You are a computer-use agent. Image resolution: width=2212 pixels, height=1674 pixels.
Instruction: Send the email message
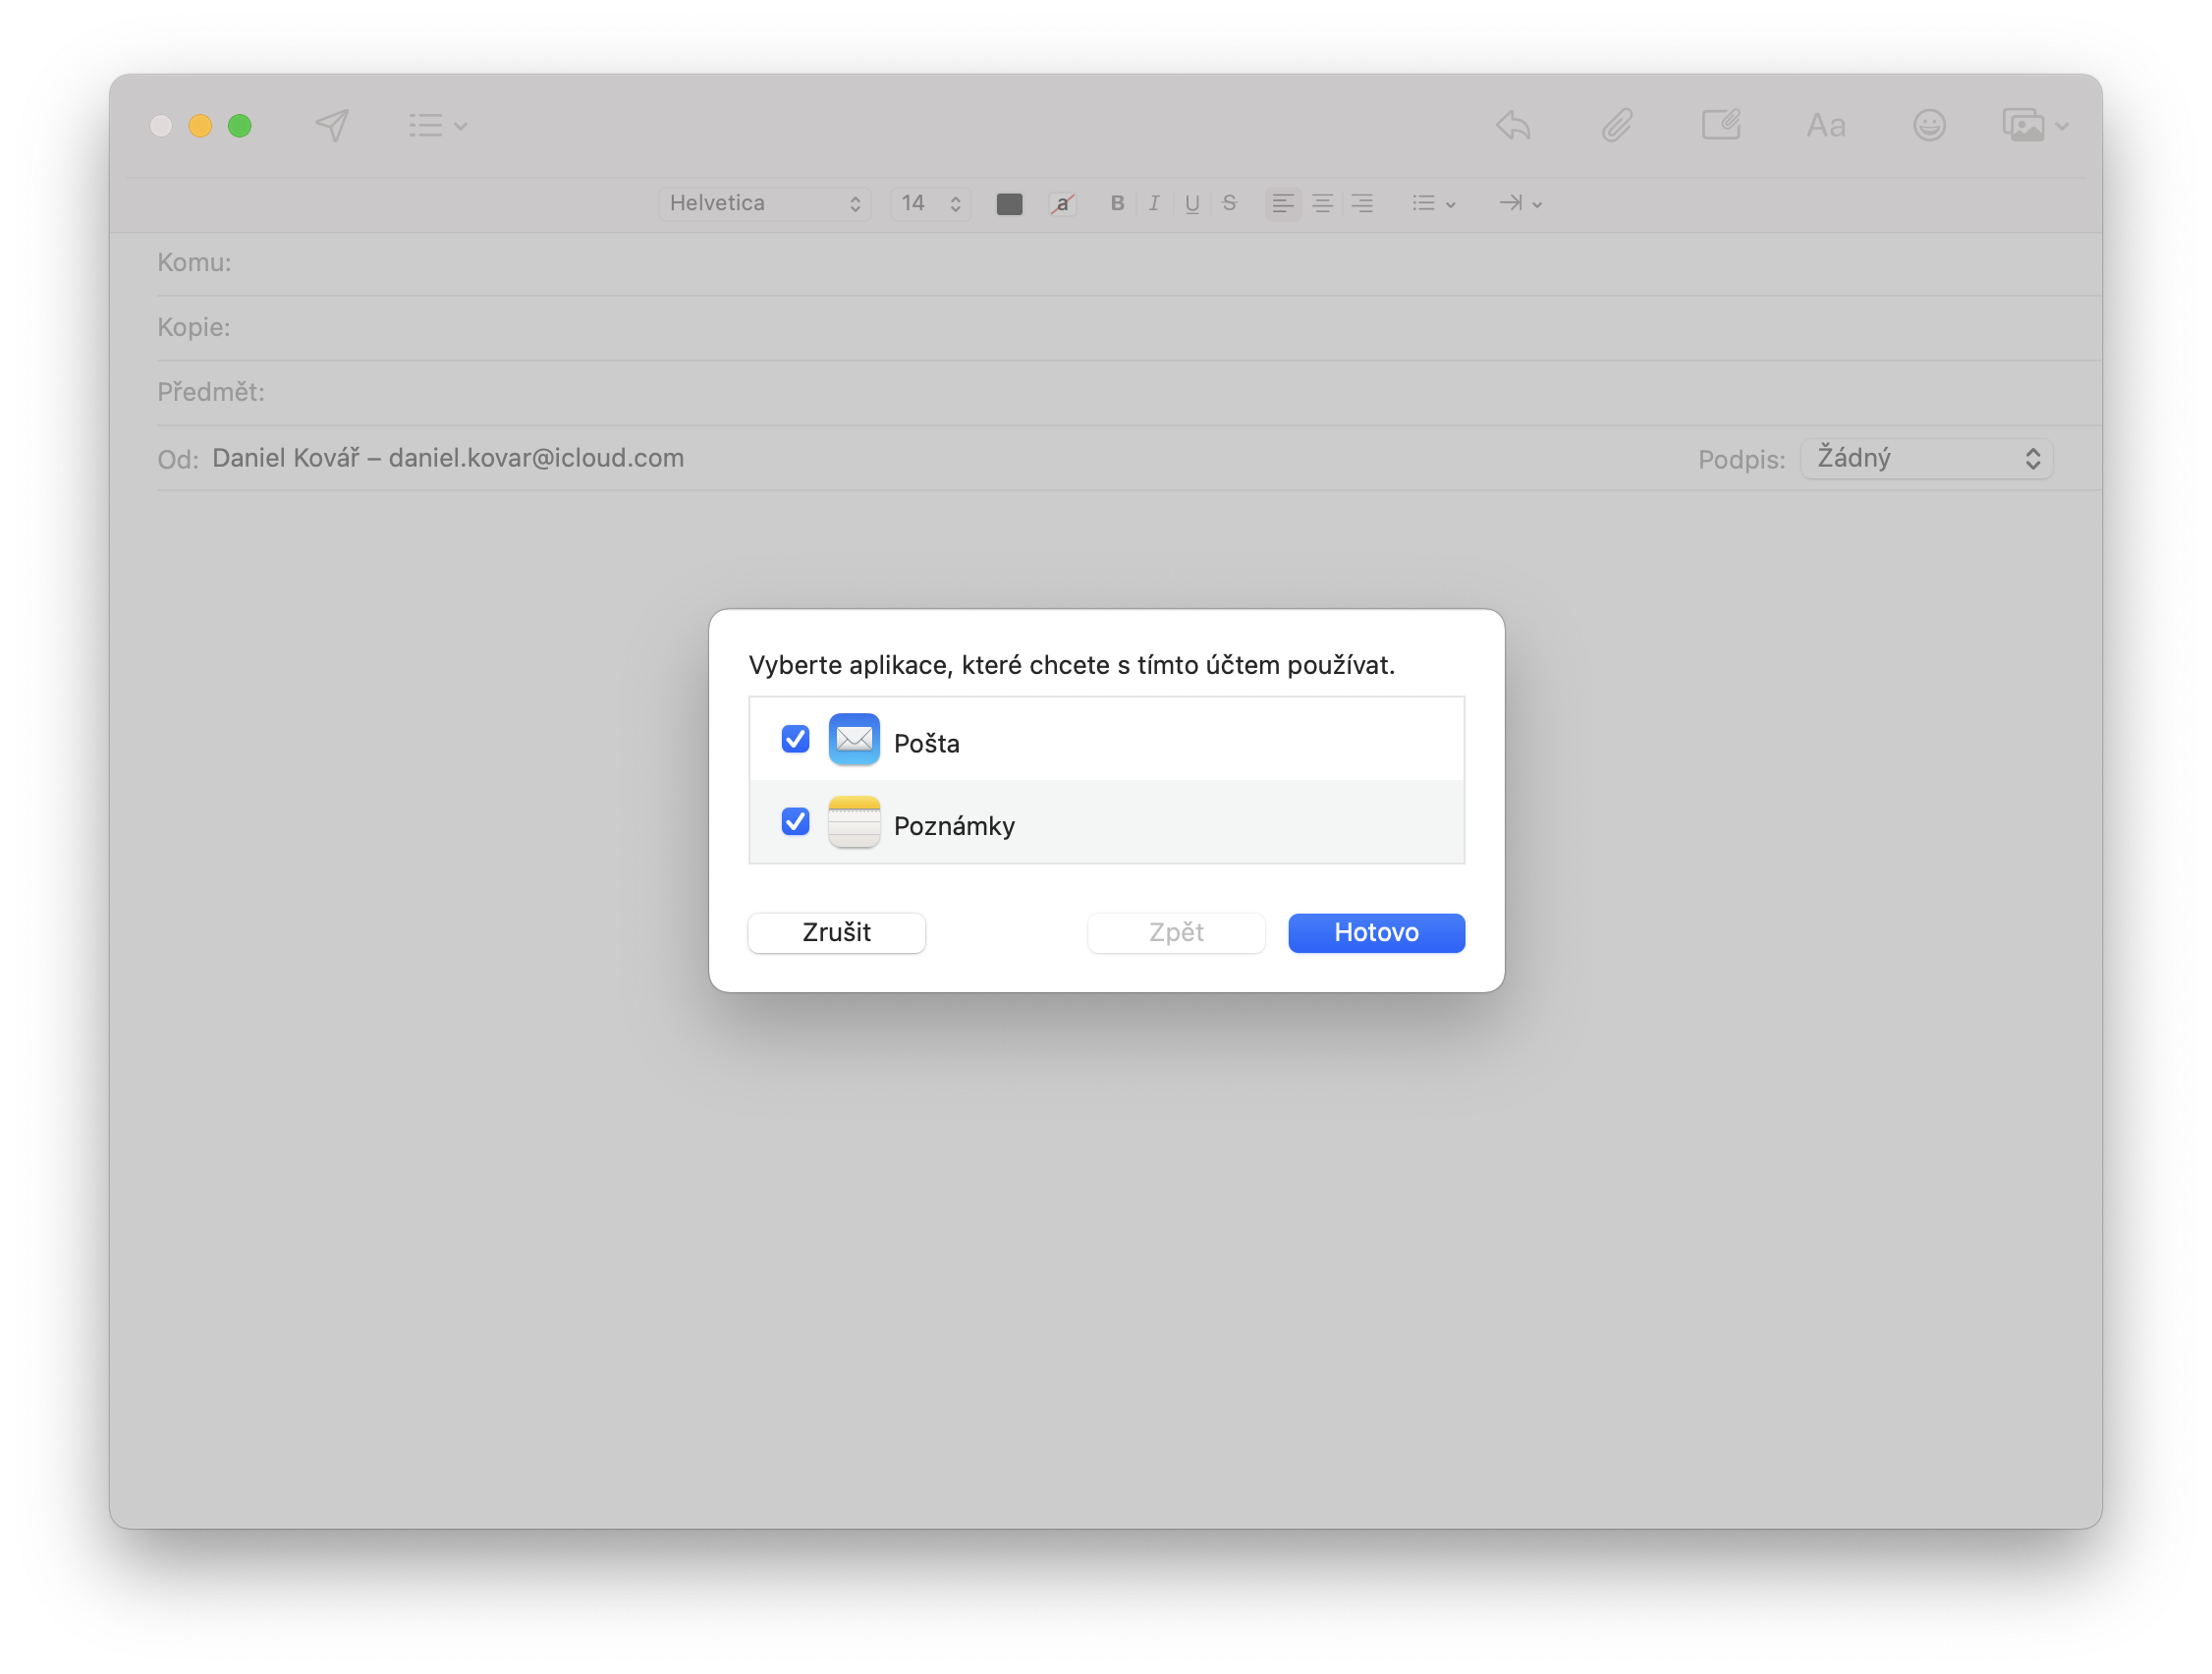pos(332,124)
